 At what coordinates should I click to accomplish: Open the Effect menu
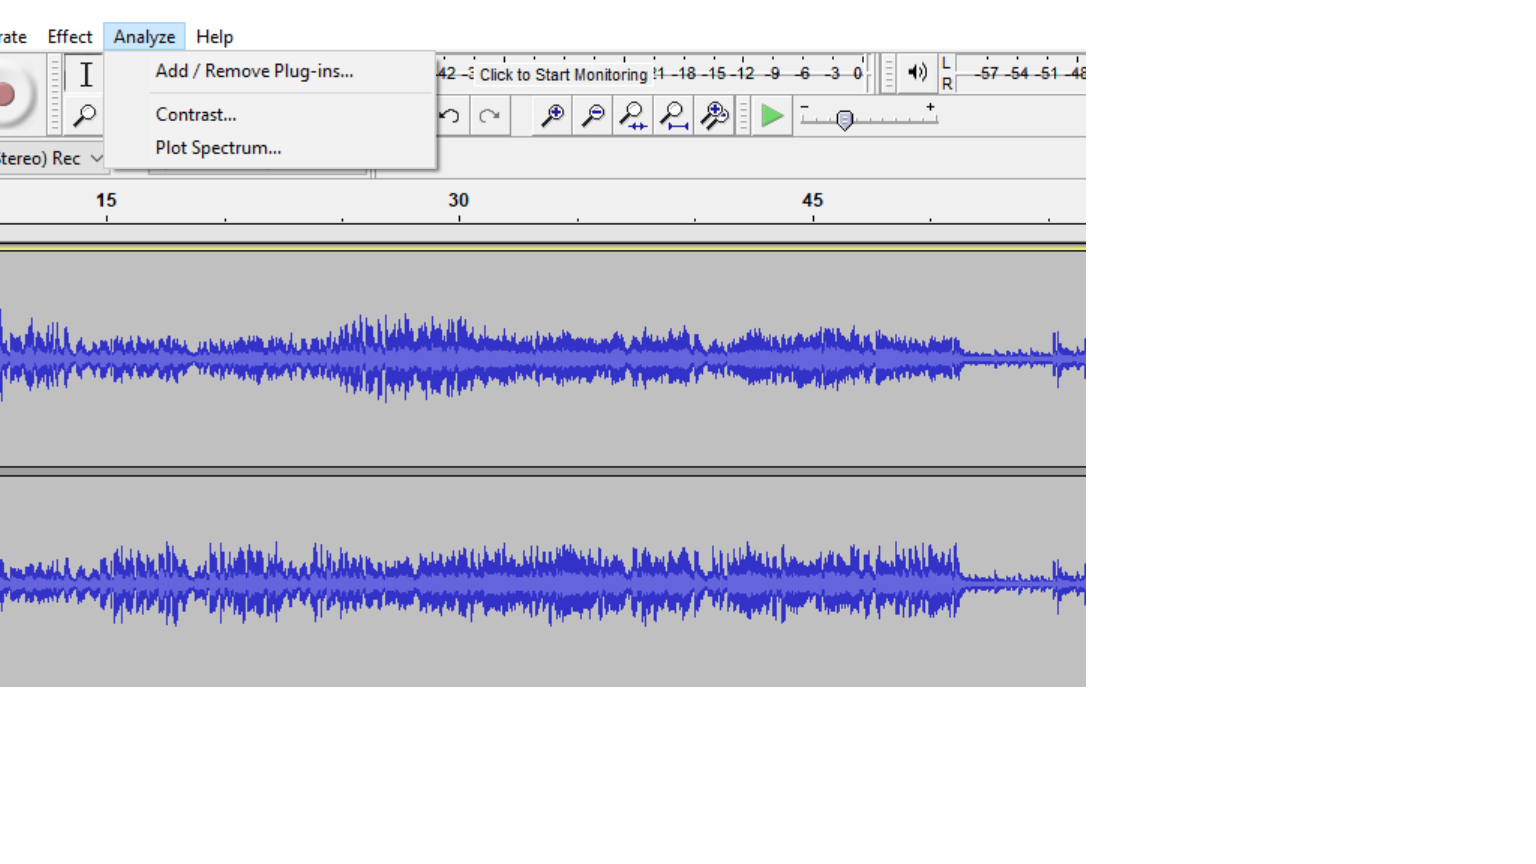69,37
